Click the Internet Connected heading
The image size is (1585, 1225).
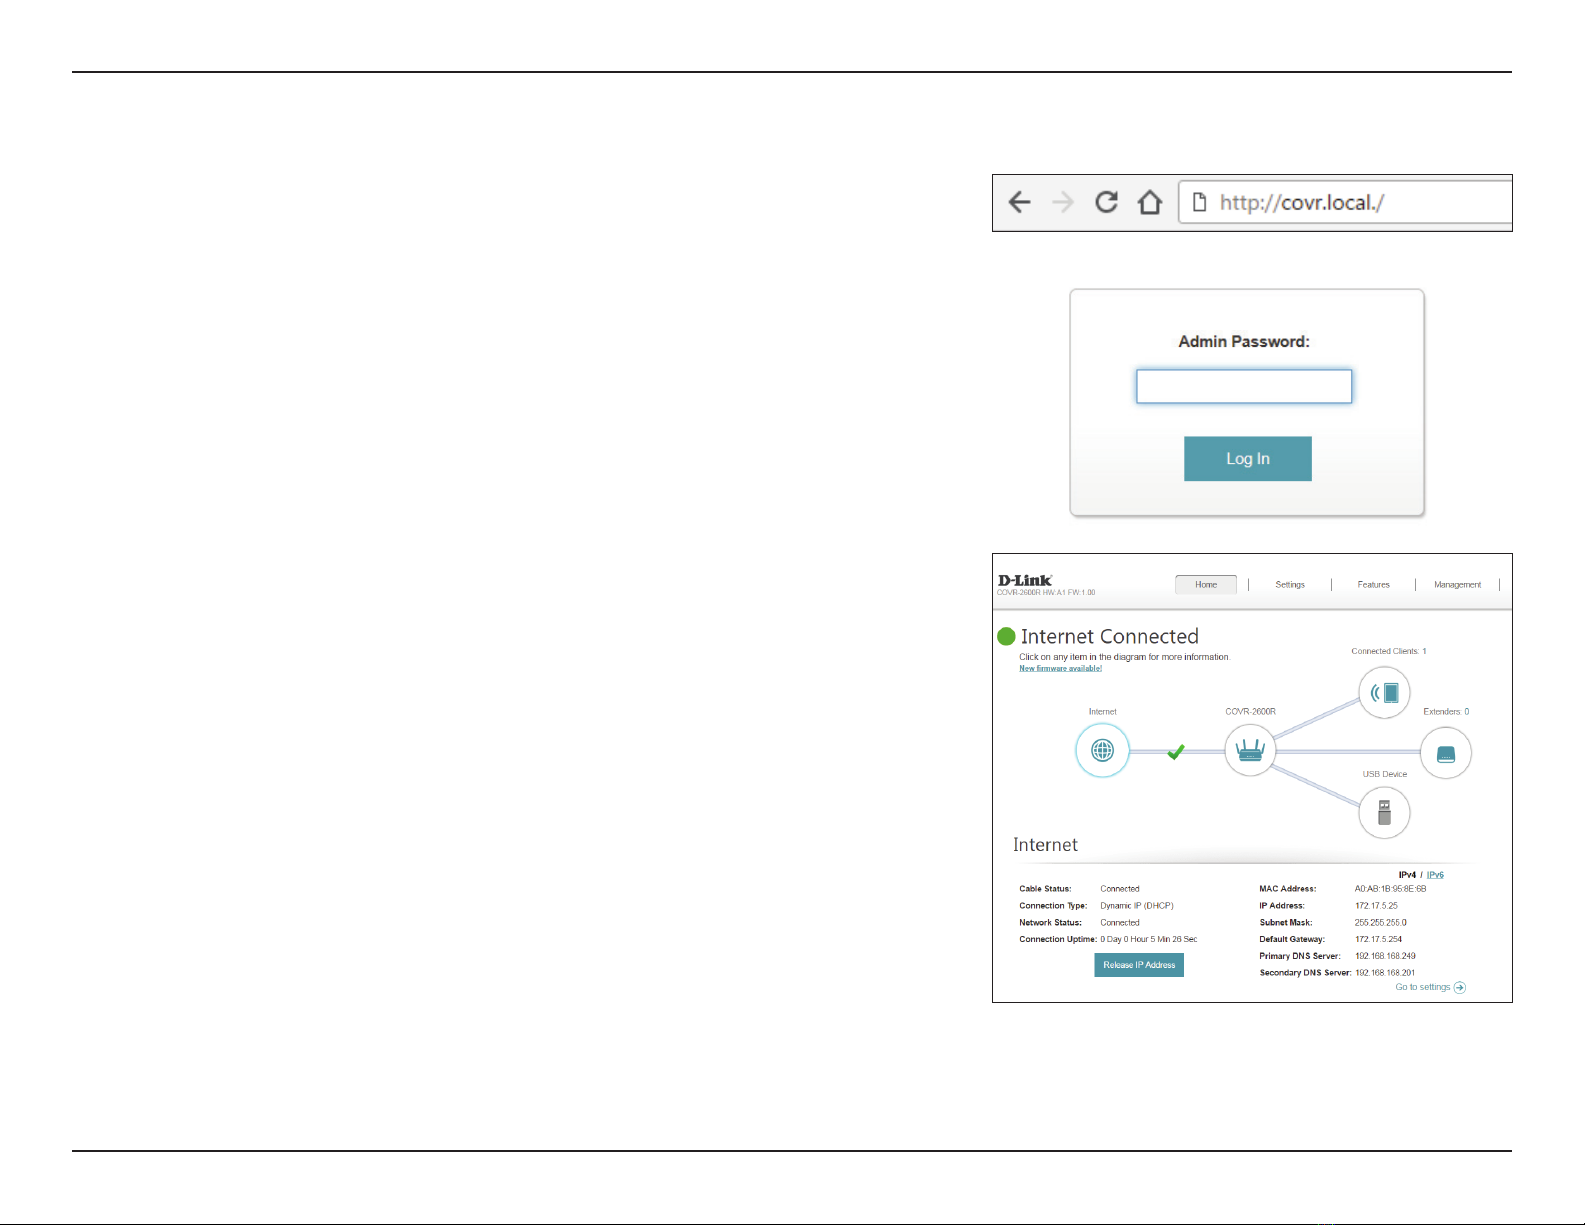[x=1110, y=637]
